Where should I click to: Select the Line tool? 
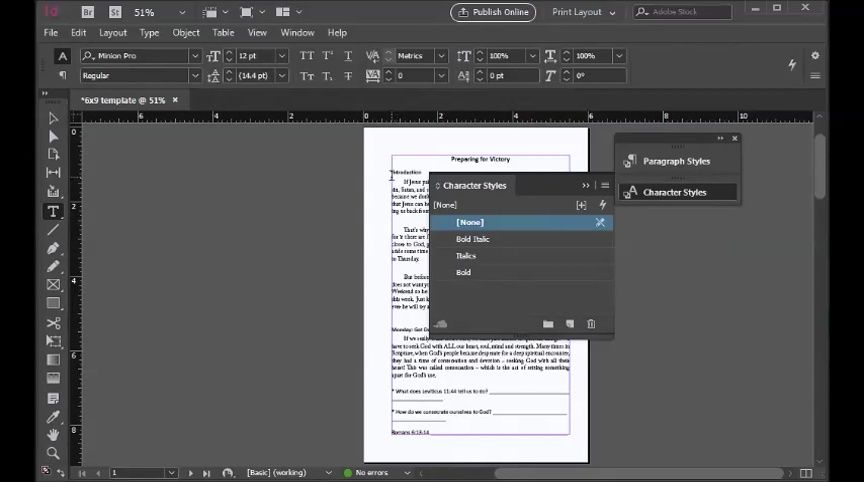click(x=53, y=230)
